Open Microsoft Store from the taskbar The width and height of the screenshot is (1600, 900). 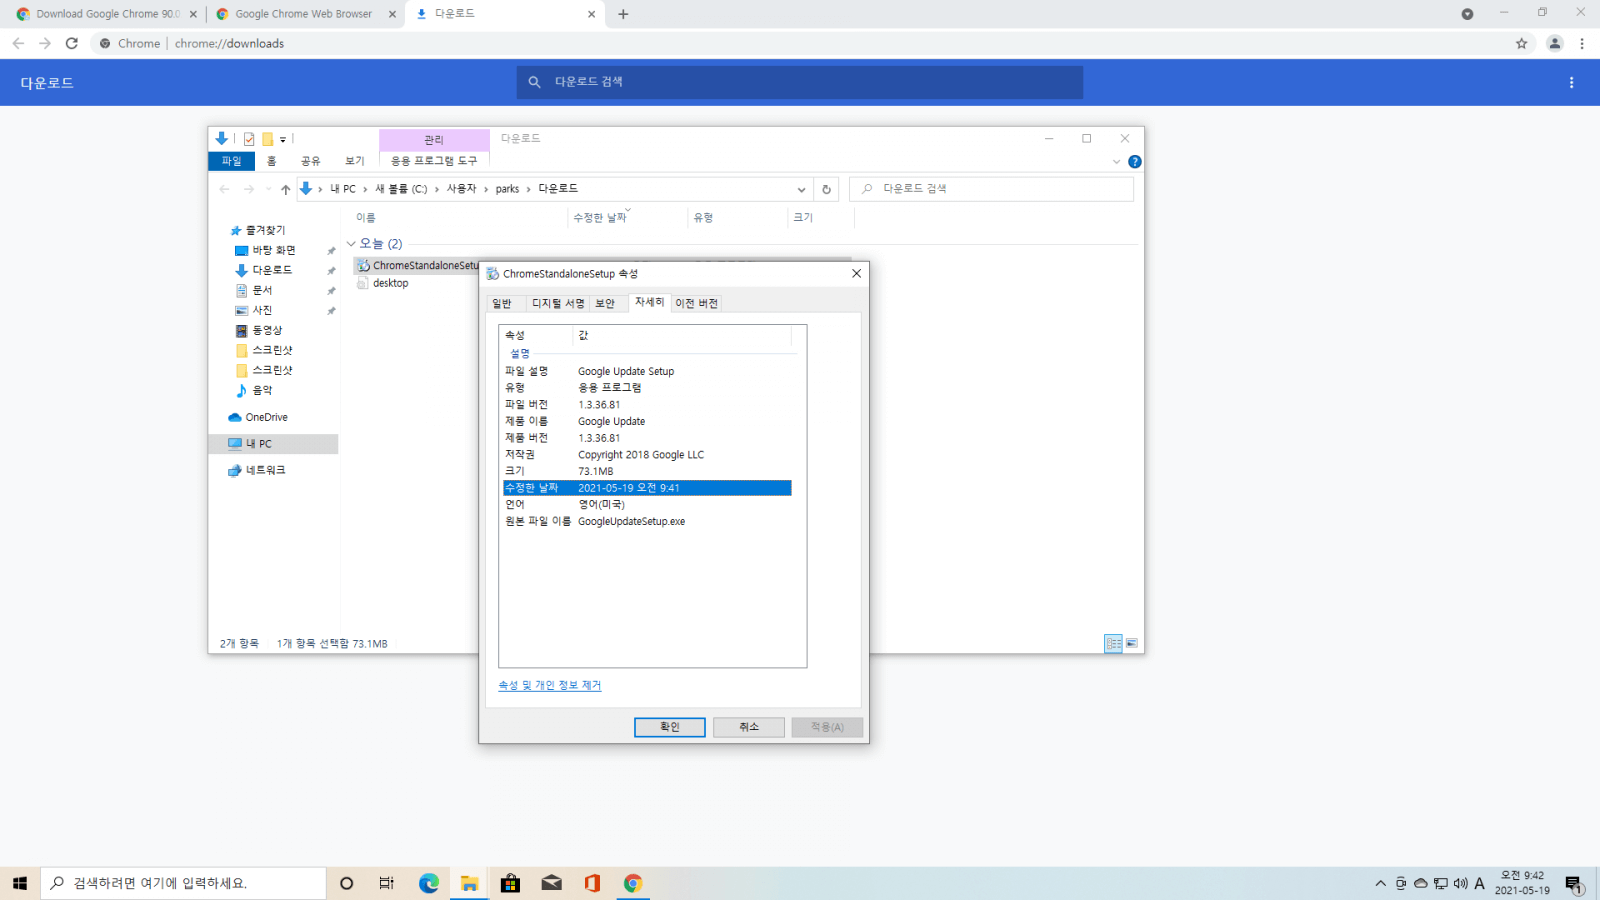click(510, 883)
